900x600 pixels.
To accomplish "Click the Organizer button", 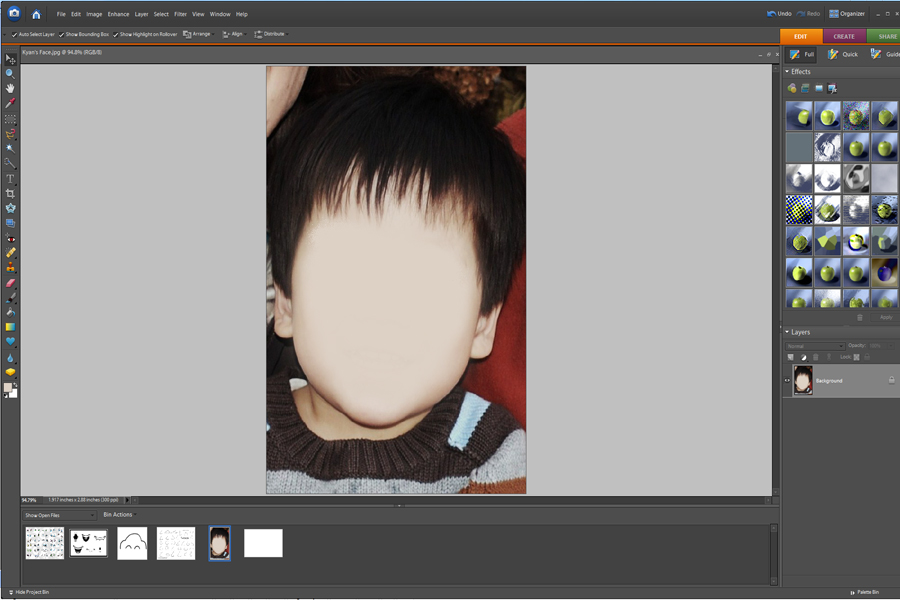I will 847,14.
